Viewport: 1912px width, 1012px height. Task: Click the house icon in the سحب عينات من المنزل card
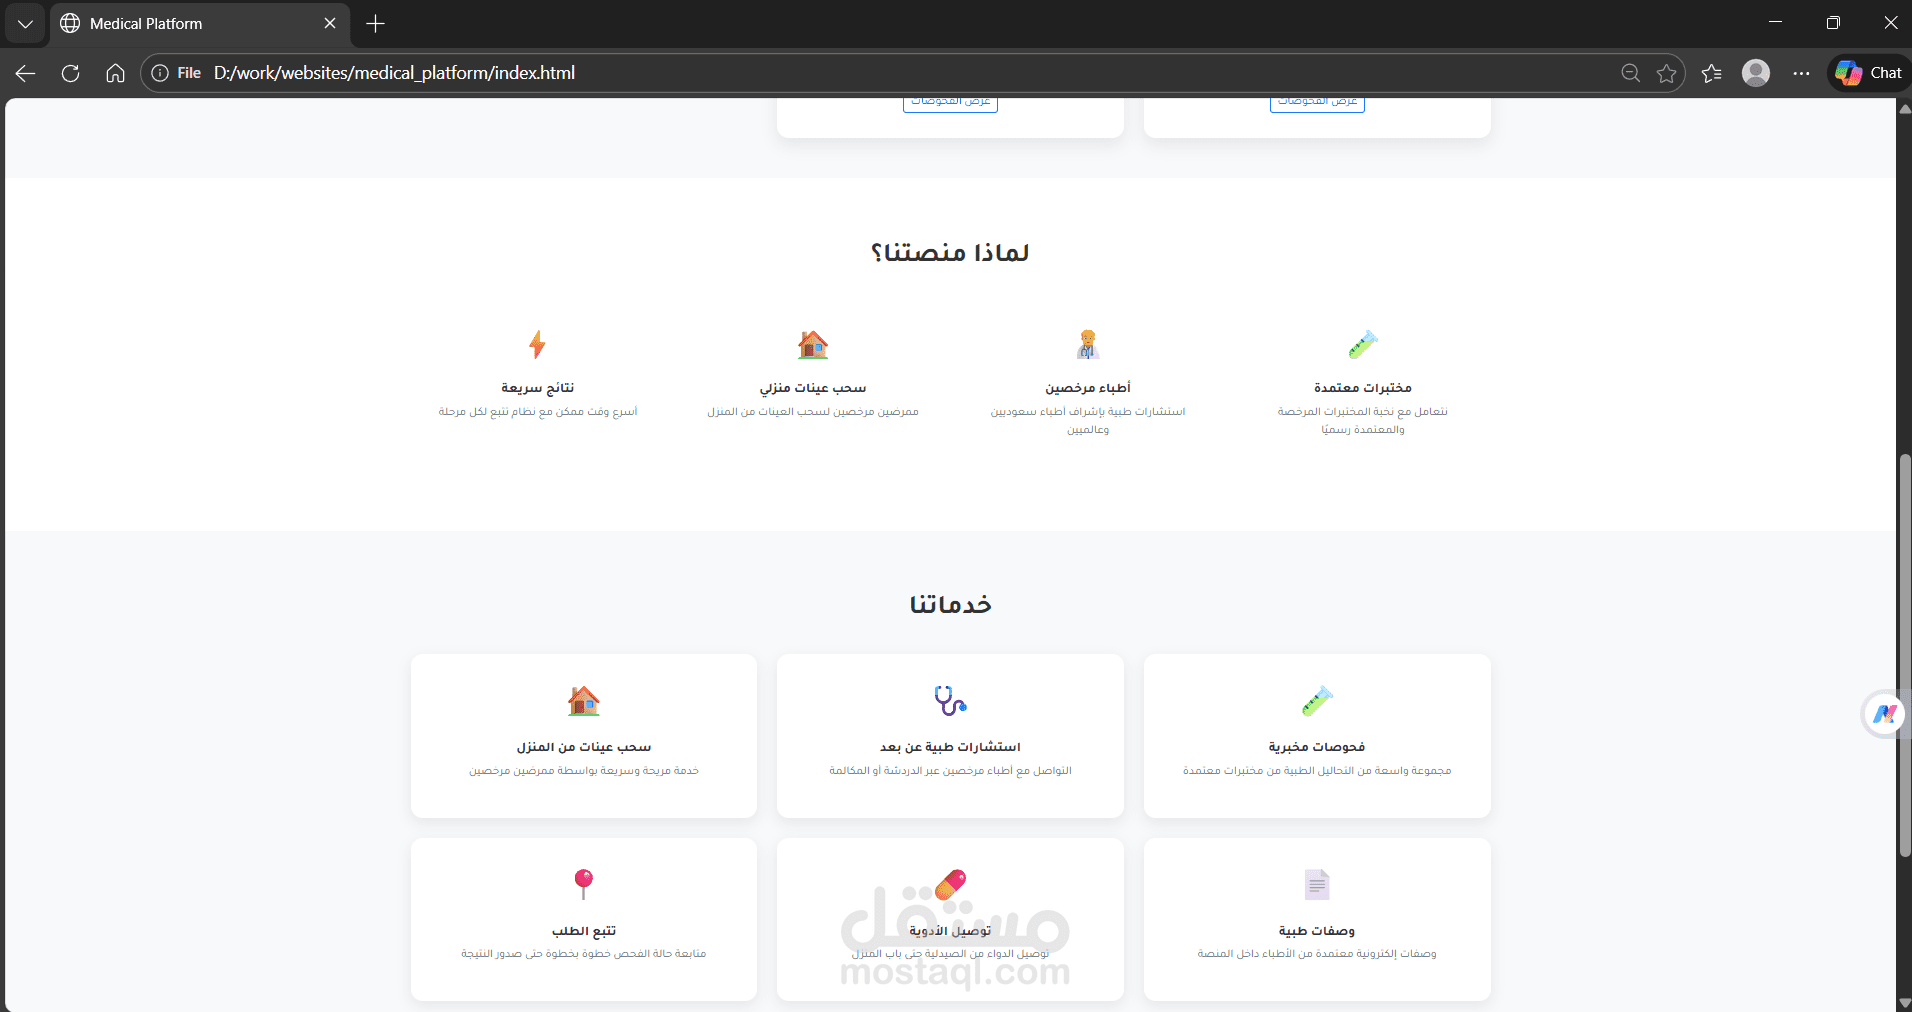coord(584,700)
